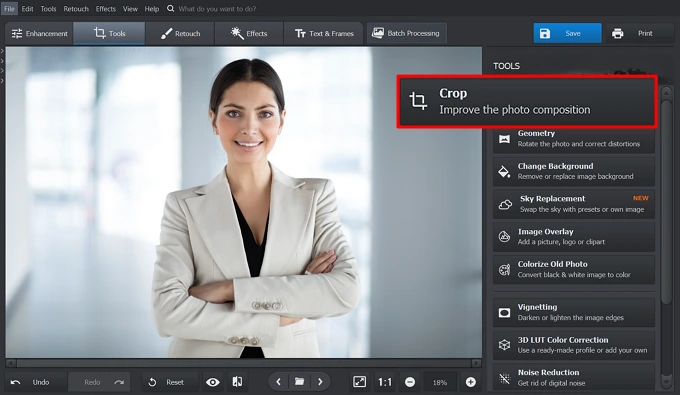Click the Image Overlay icon
The width and height of the screenshot is (680, 395).
pyautogui.click(x=504, y=237)
